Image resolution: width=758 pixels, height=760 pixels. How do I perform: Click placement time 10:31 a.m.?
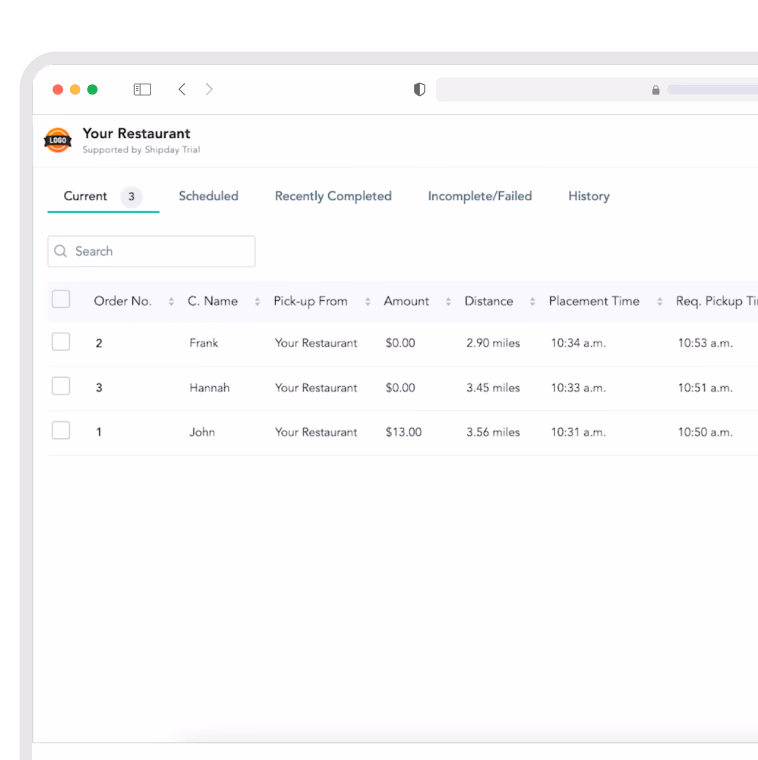578,432
